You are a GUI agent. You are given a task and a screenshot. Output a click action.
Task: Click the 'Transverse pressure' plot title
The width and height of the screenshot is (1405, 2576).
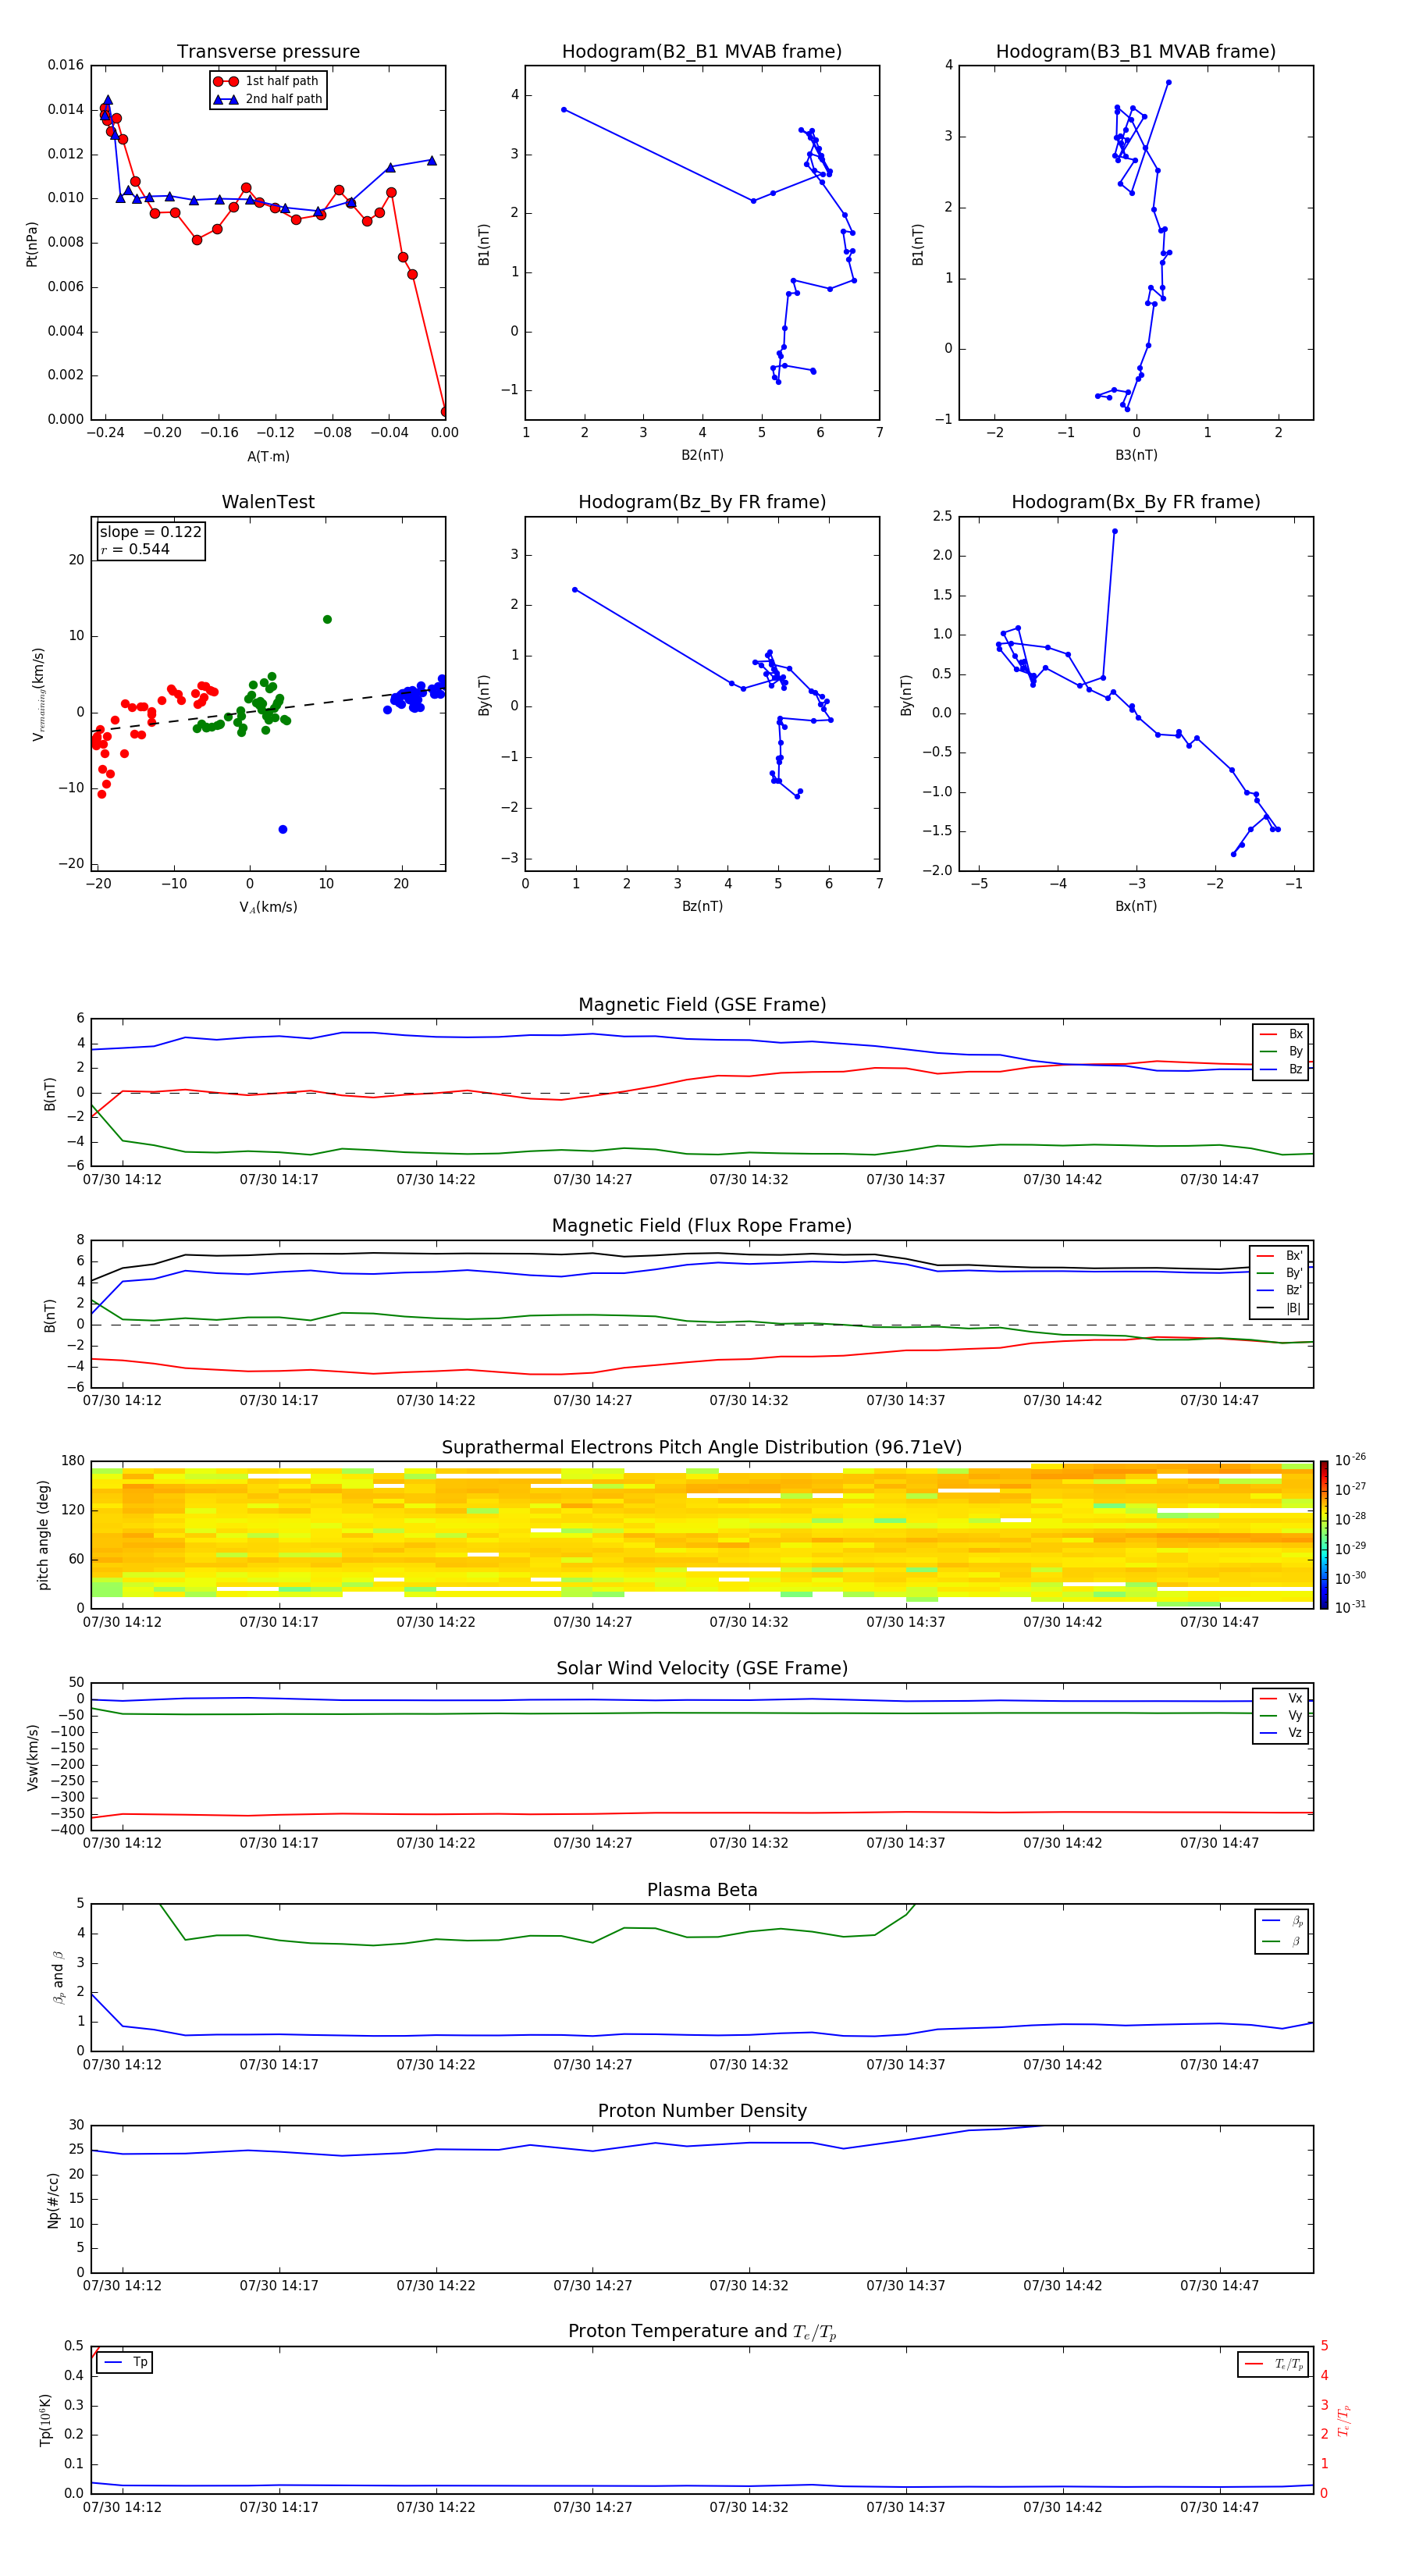tap(268, 51)
